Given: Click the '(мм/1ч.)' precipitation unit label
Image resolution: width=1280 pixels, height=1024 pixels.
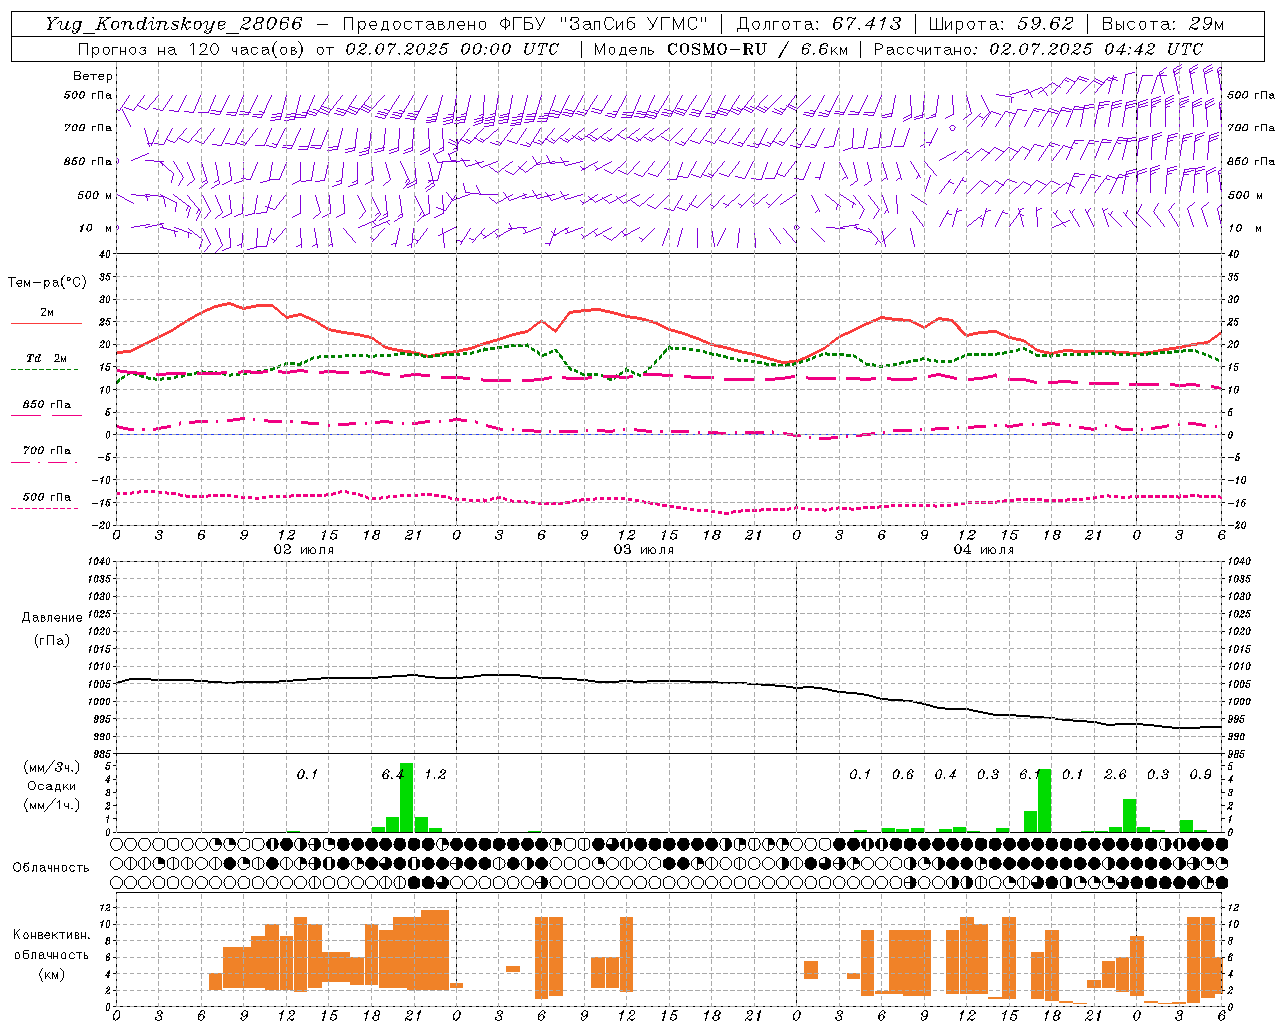Looking at the screenshot, I should pos(51,805).
